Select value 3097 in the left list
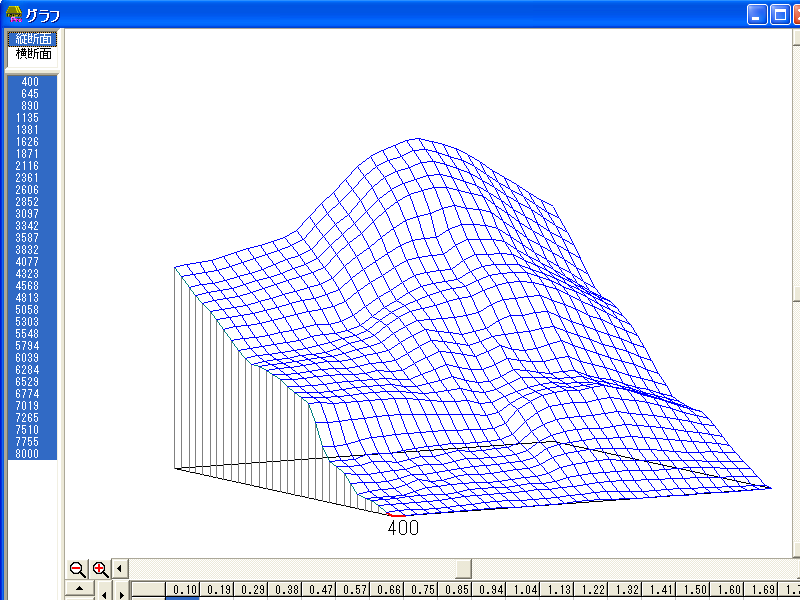 tap(32, 214)
